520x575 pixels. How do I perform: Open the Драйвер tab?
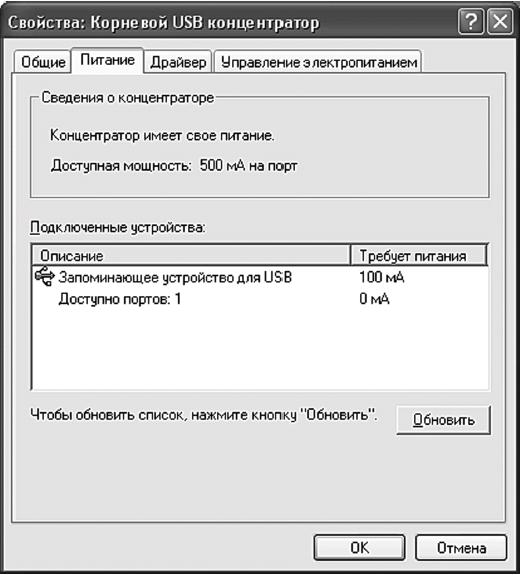pyautogui.click(x=178, y=62)
